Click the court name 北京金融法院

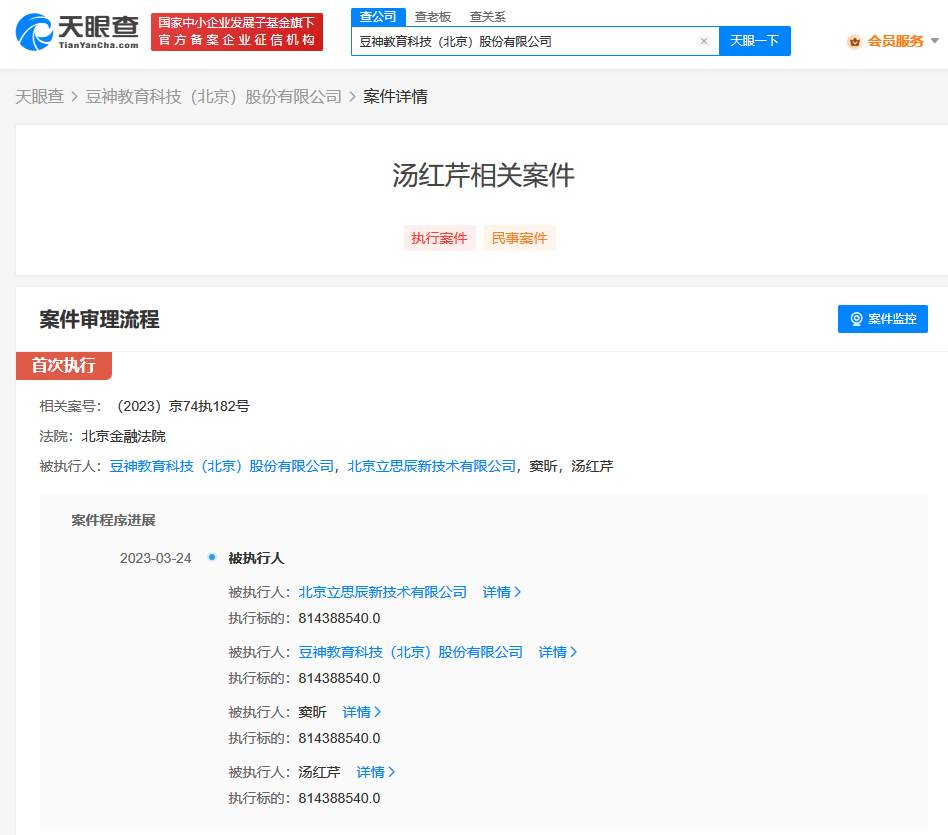coord(123,437)
